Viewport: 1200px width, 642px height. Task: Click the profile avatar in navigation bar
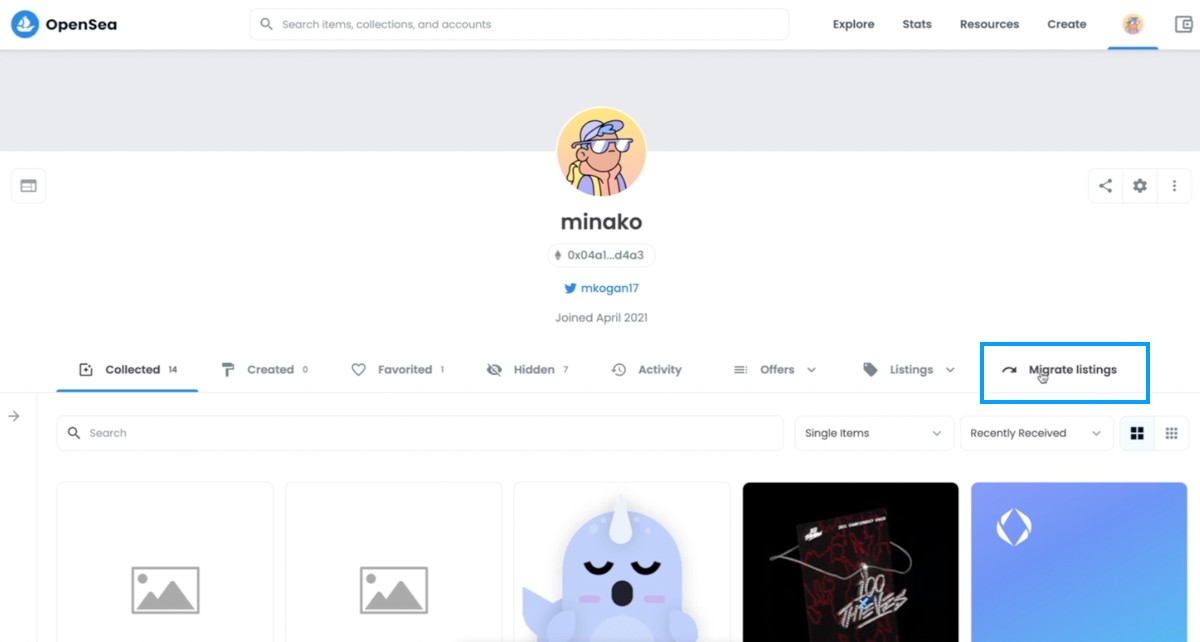[1133, 24]
